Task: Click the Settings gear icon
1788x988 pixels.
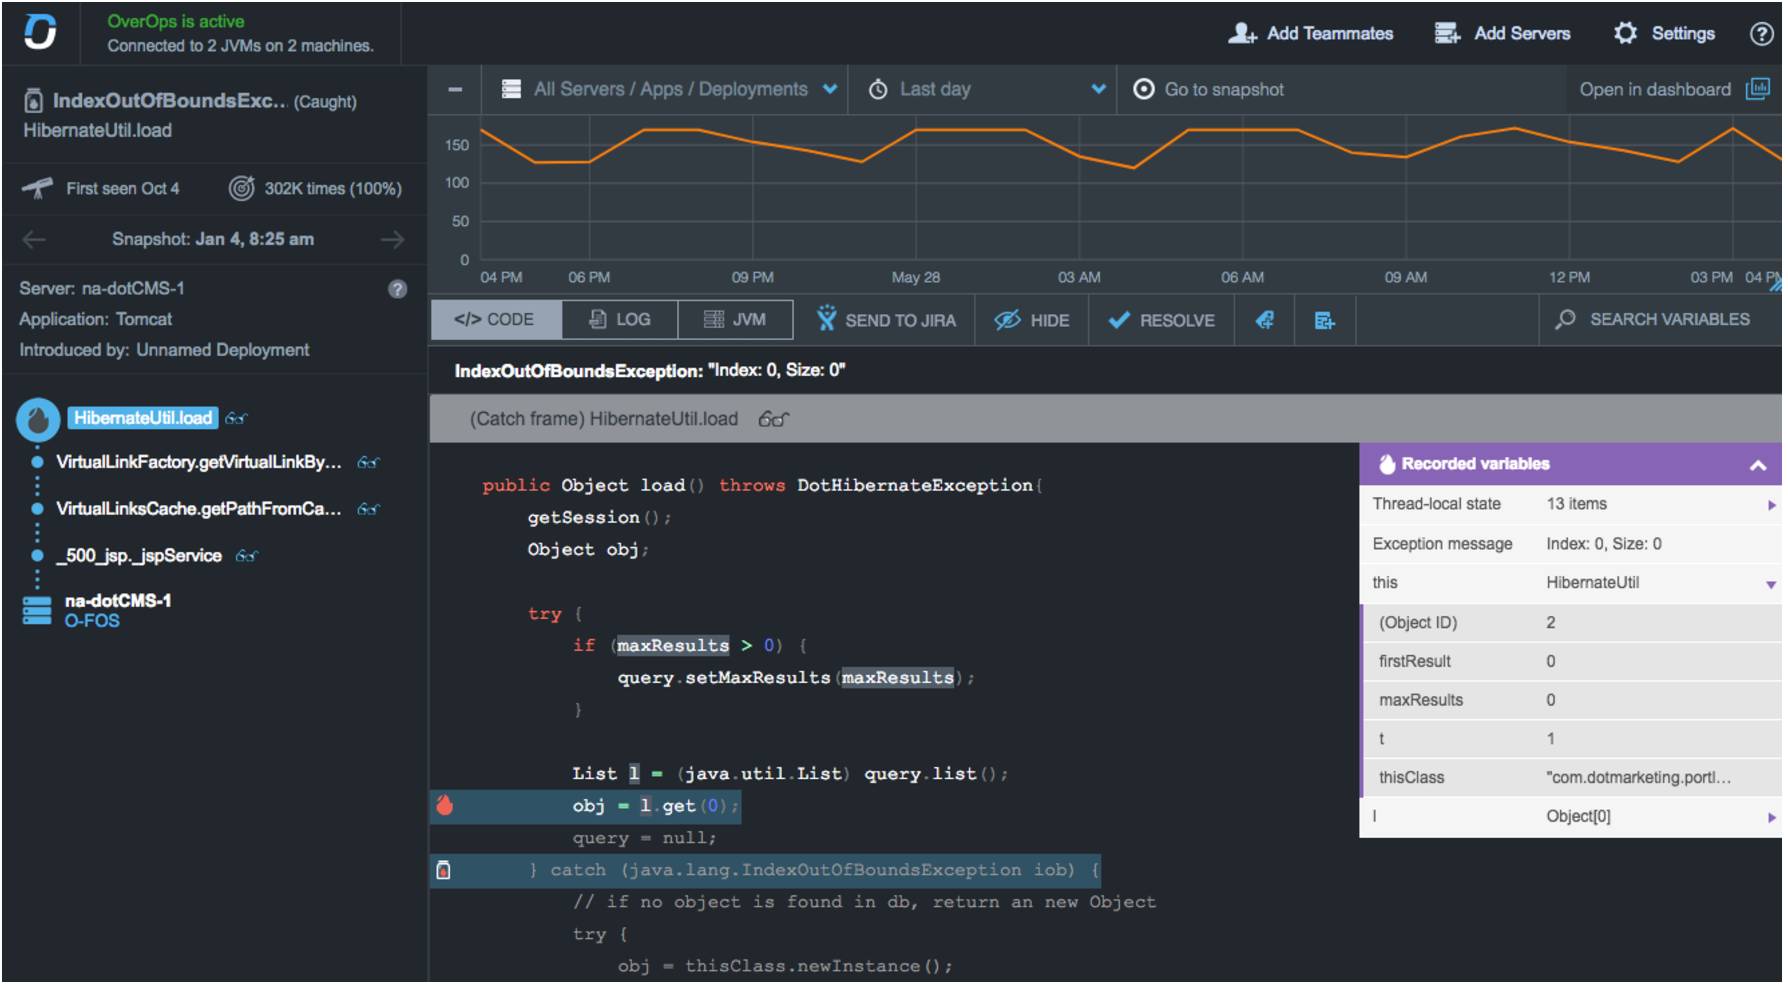Action: pyautogui.click(x=1626, y=33)
